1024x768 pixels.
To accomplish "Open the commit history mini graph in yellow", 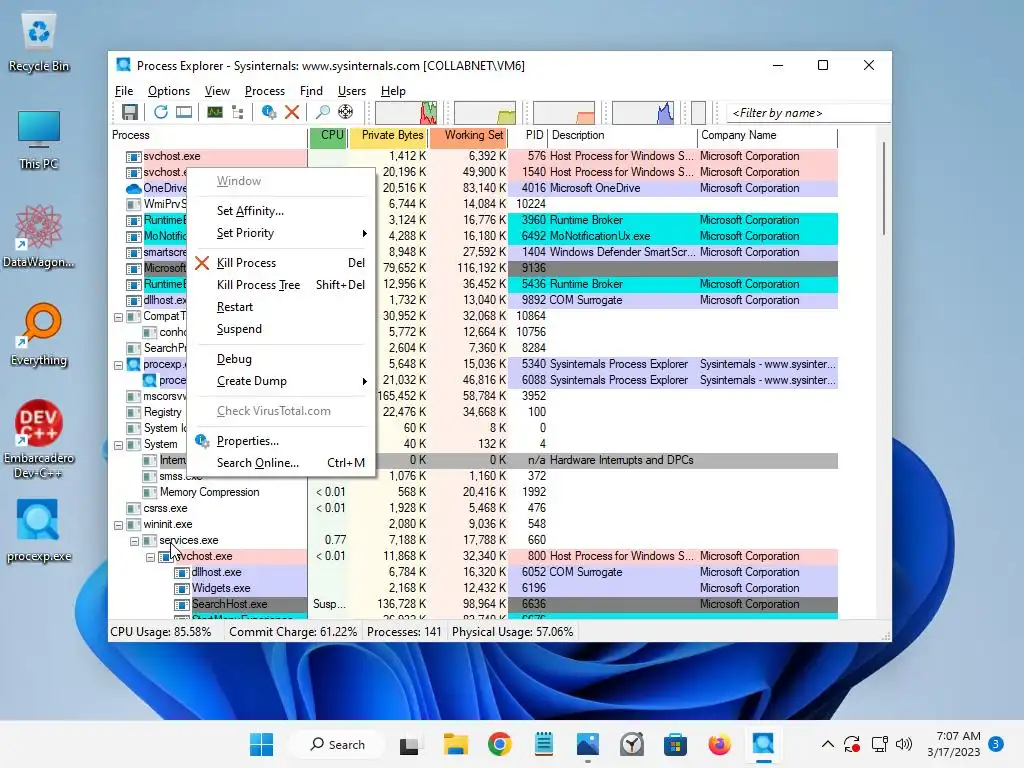I will coord(485,112).
